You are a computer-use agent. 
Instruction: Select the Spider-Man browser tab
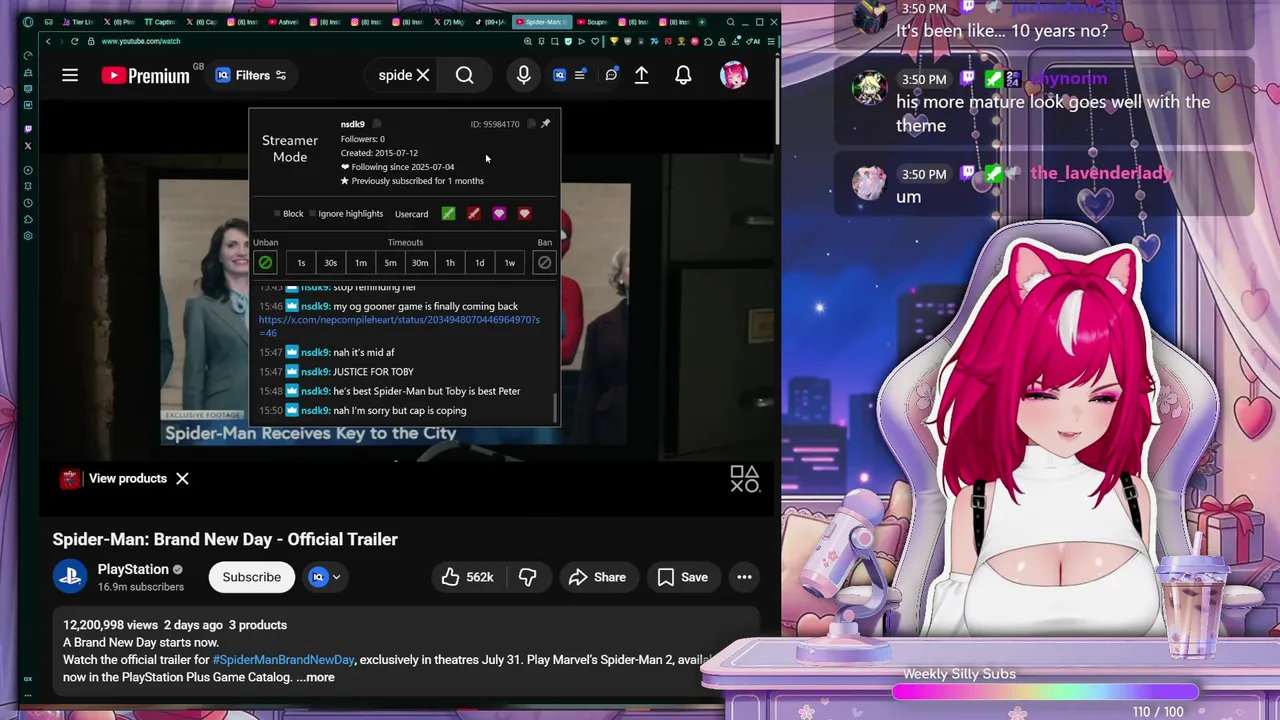[x=542, y=21]
